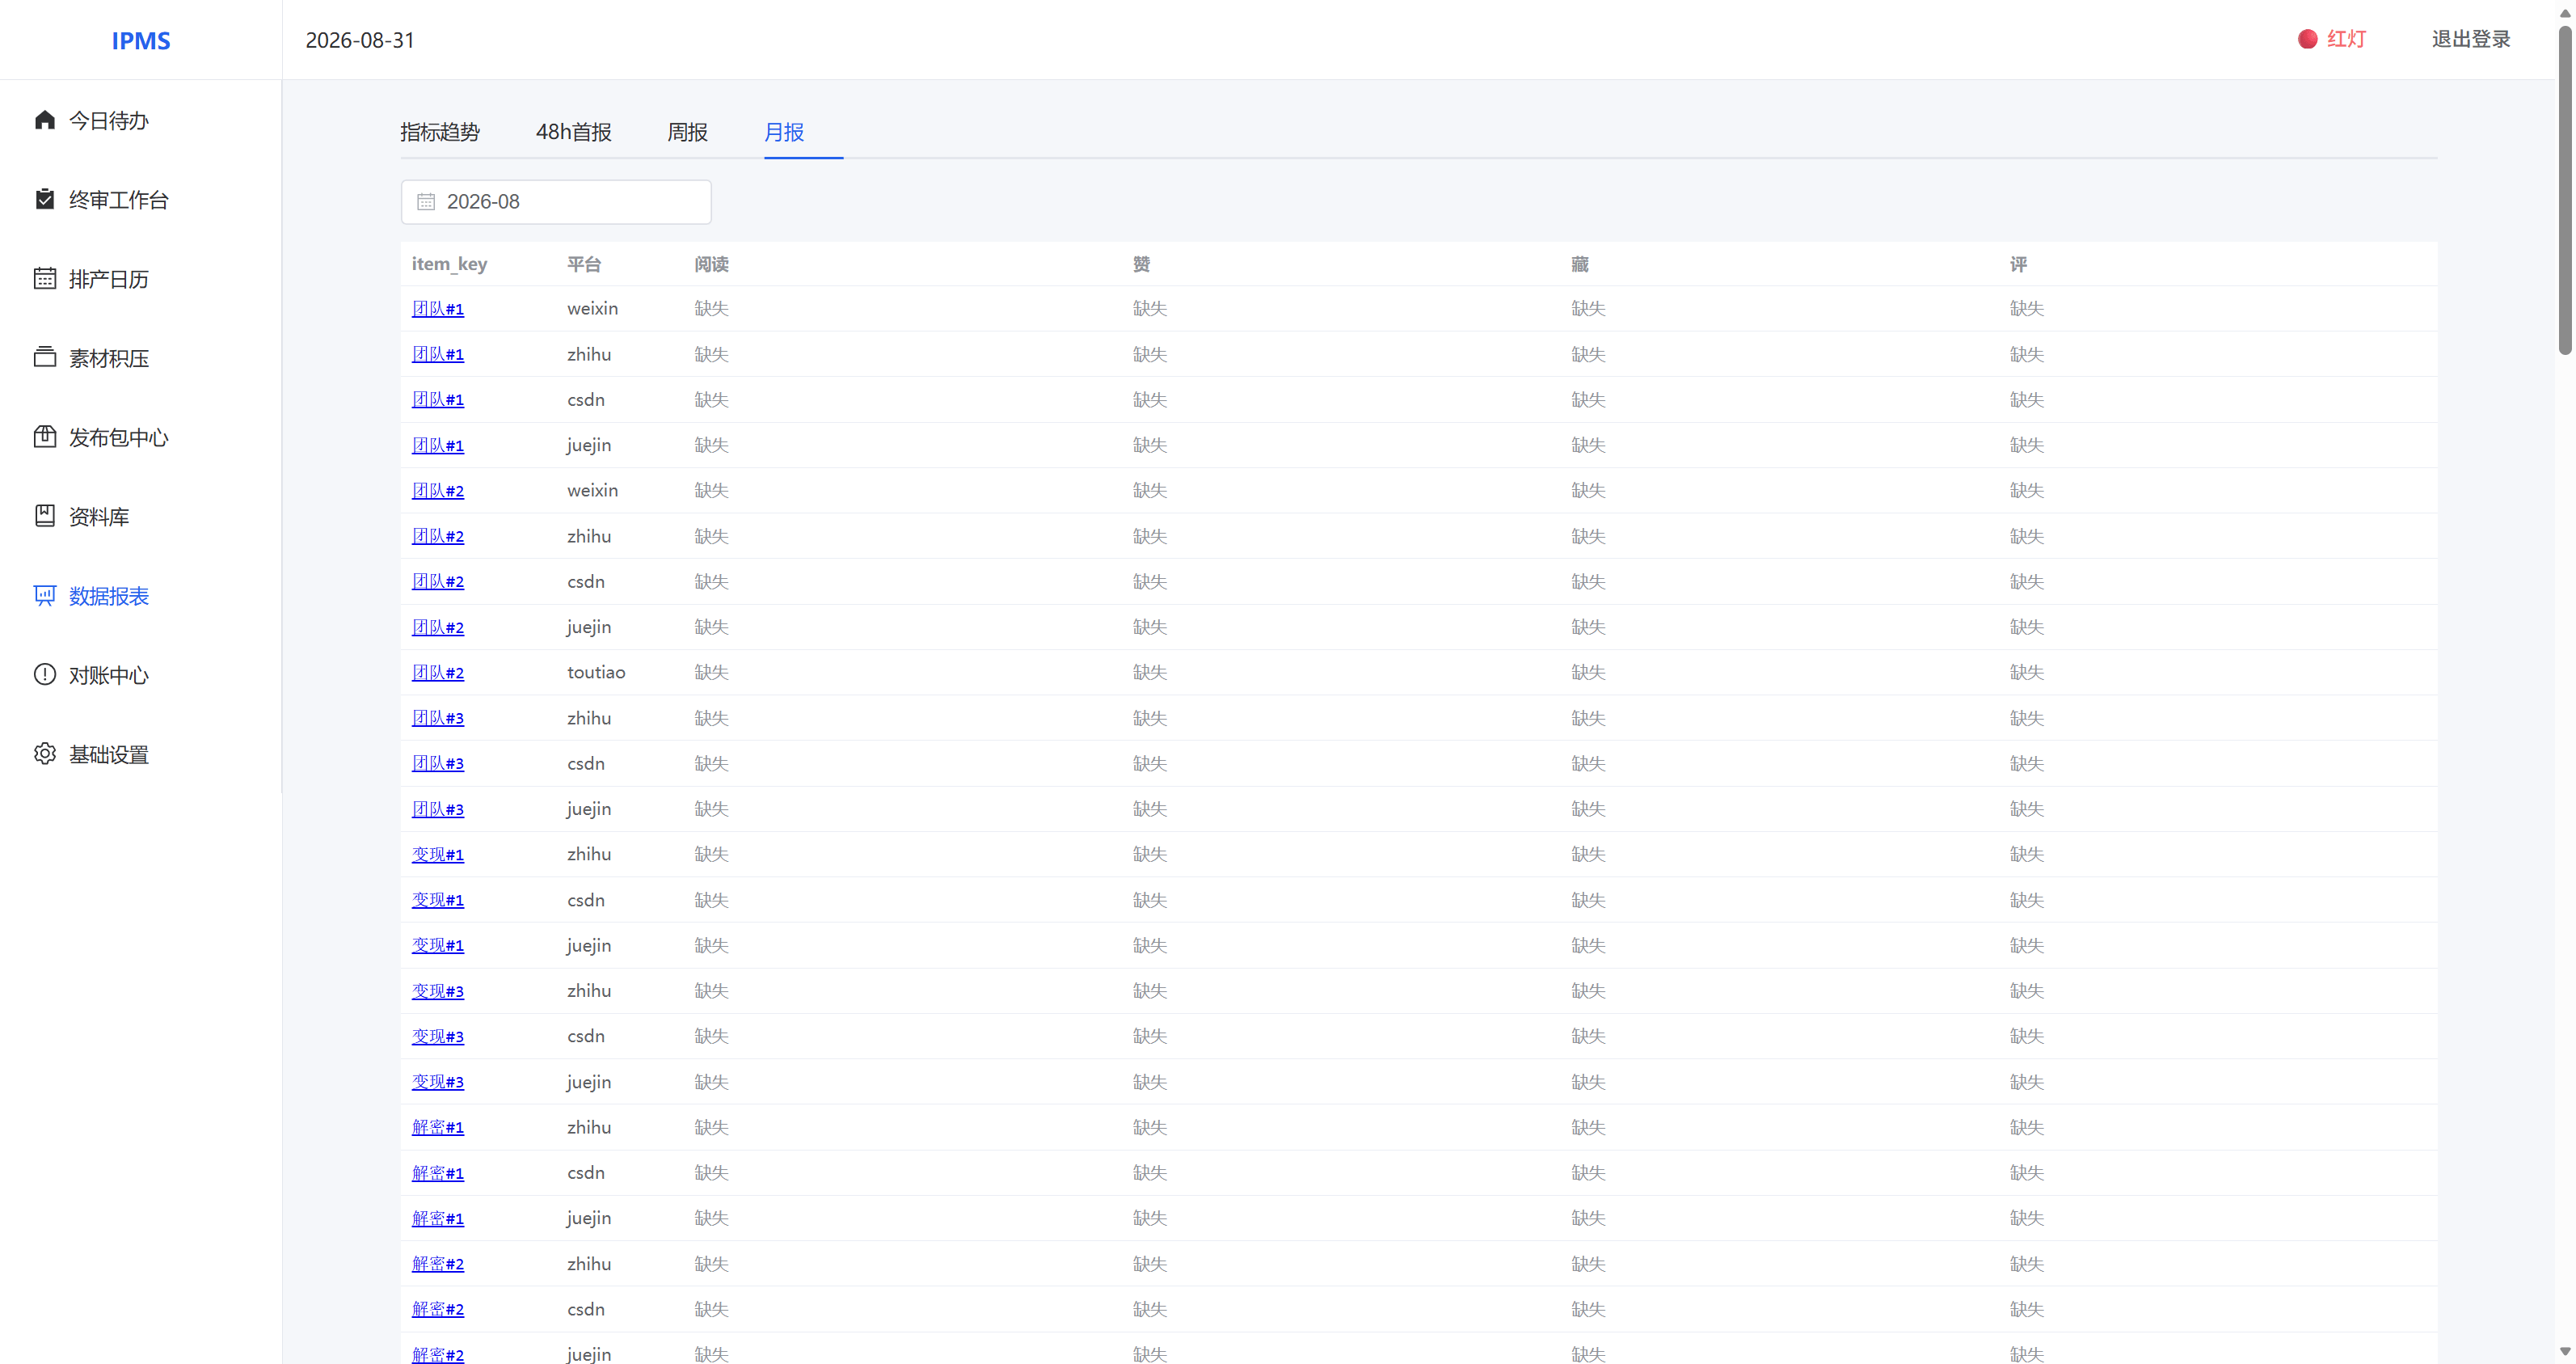Click the 资料库 book icon
Viewport: 2576px width, 1364px height.
pos(44,516)
